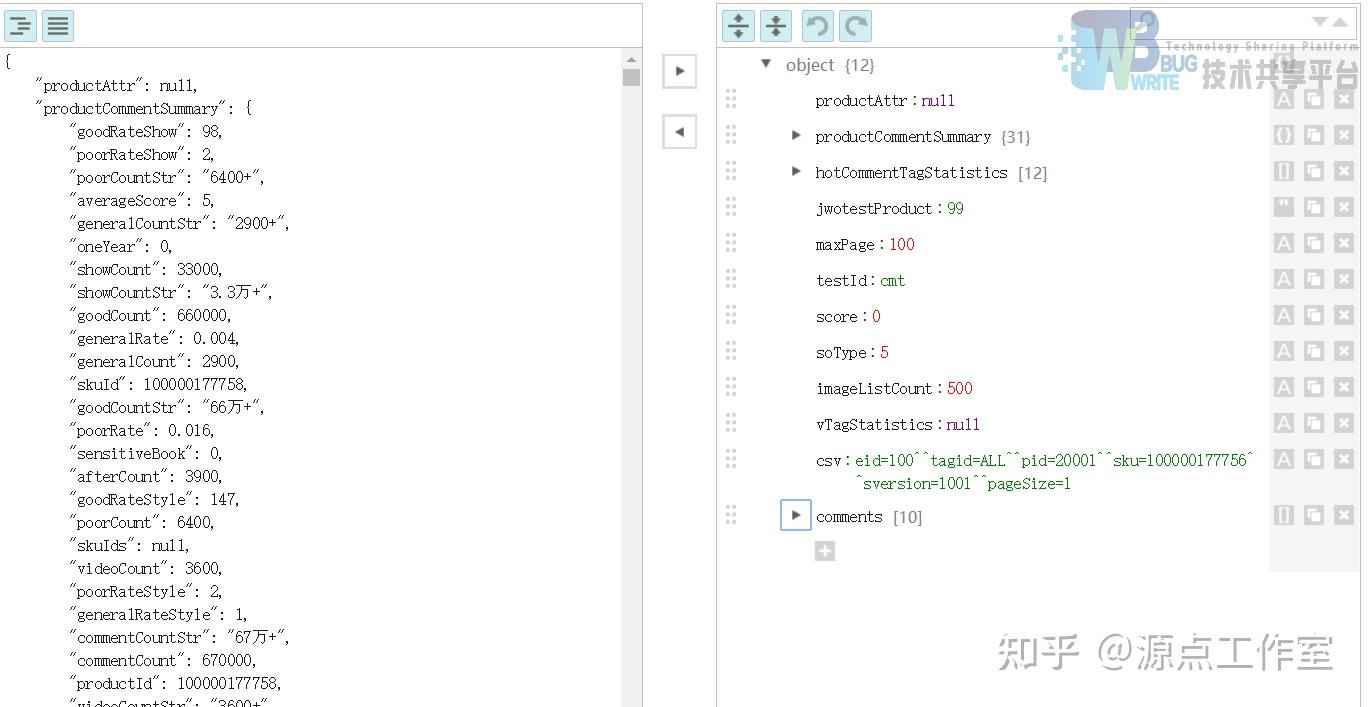Grab the drag handle of maxPage row
This screenshot has height=707, width=1368.
point(731,243)
